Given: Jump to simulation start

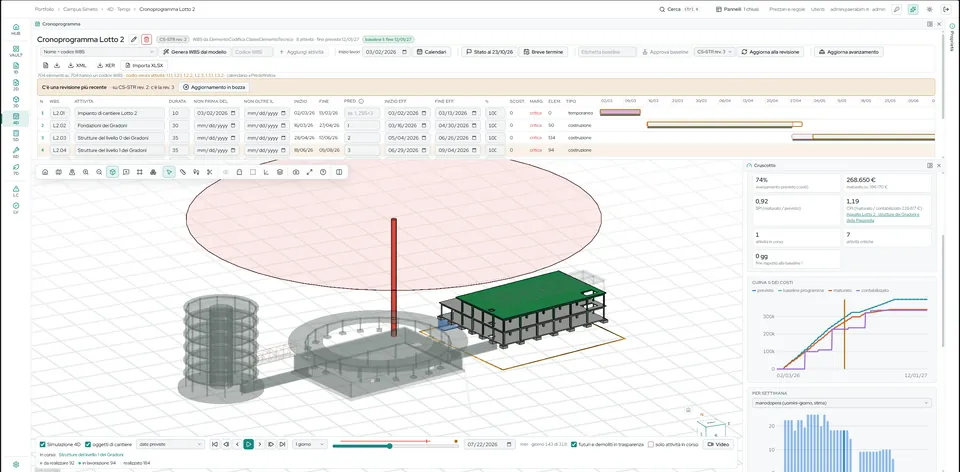Looking at the screenshot, I should click(x=215, y=444).
